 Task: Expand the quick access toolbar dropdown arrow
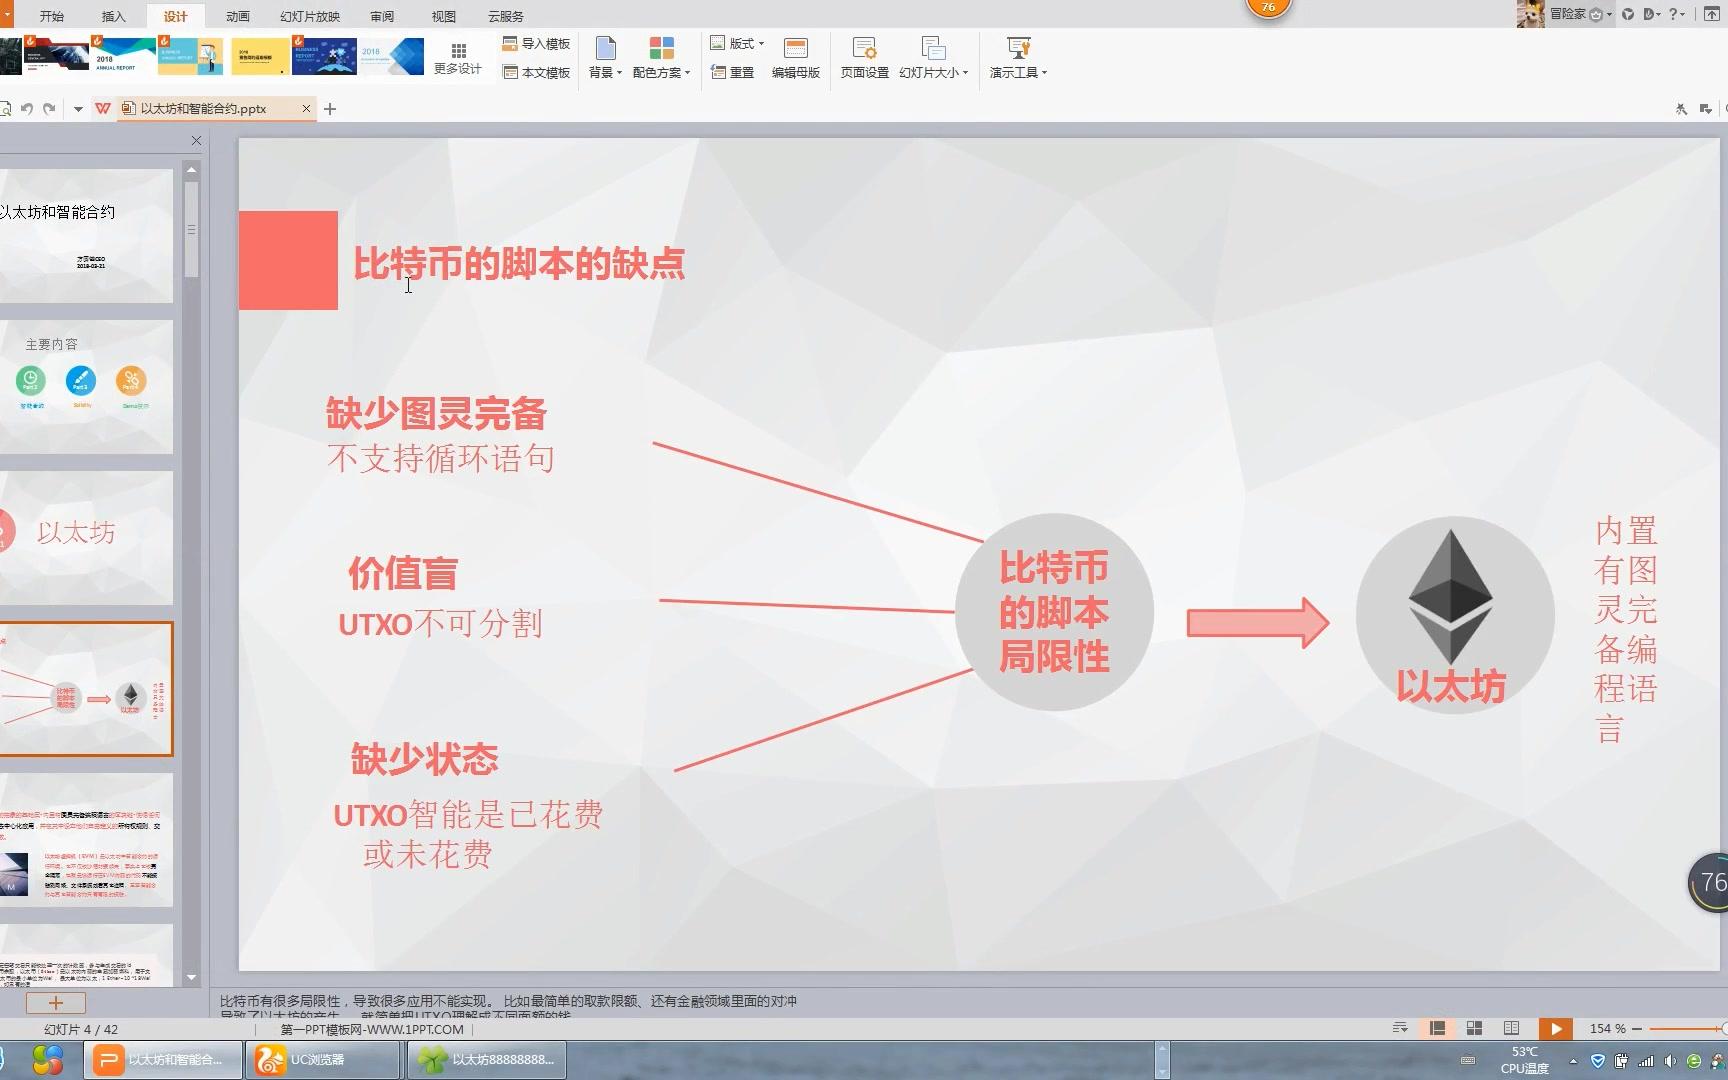tap(78, 109)
